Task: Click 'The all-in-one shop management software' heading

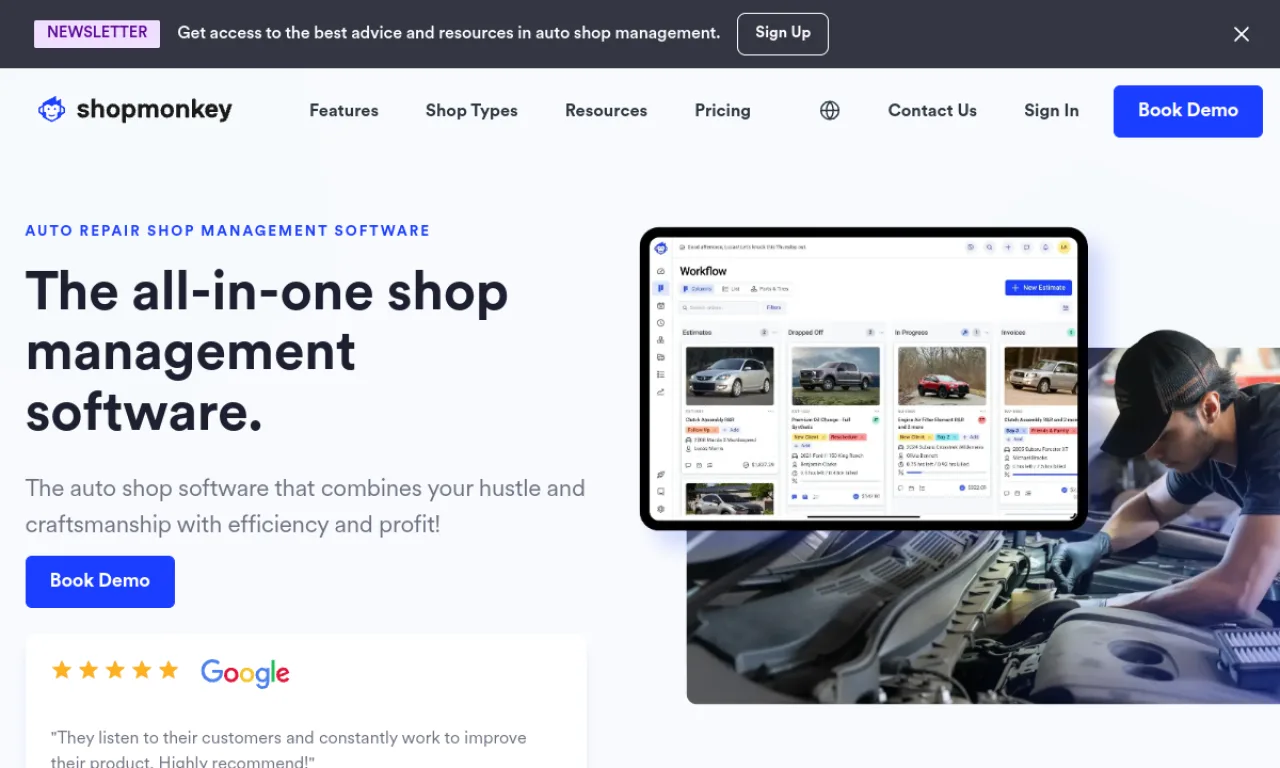Action: tap(267, 351)
